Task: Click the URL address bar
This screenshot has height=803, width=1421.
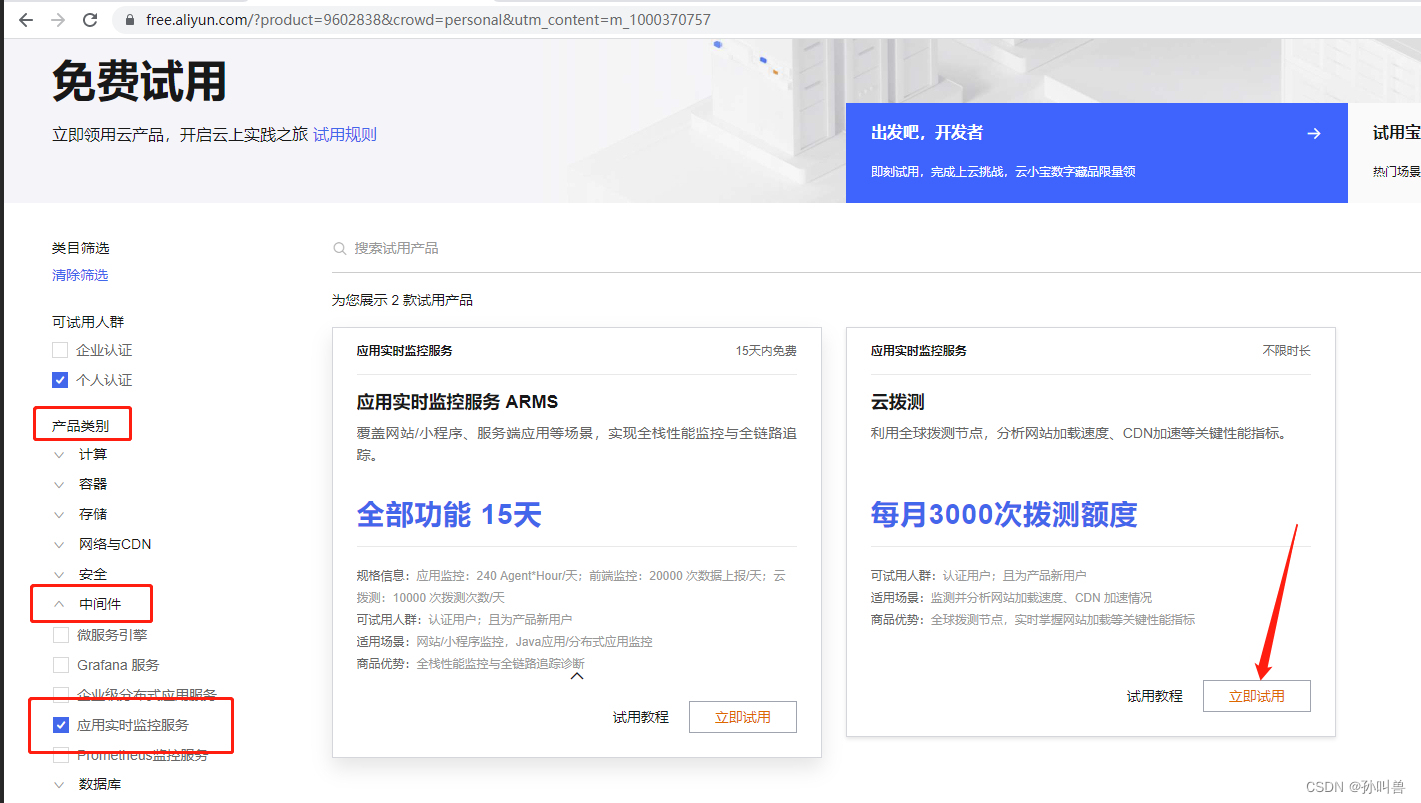Action: [x=764, y=20]
